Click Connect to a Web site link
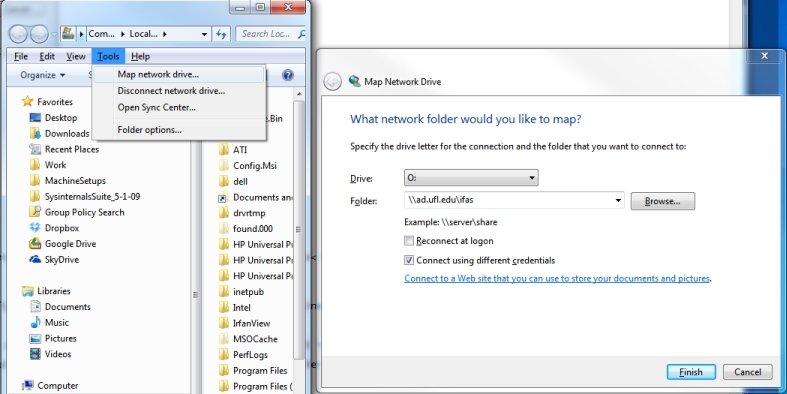The image size is (787, 394). pyautogui.click(x=557, y=278)
